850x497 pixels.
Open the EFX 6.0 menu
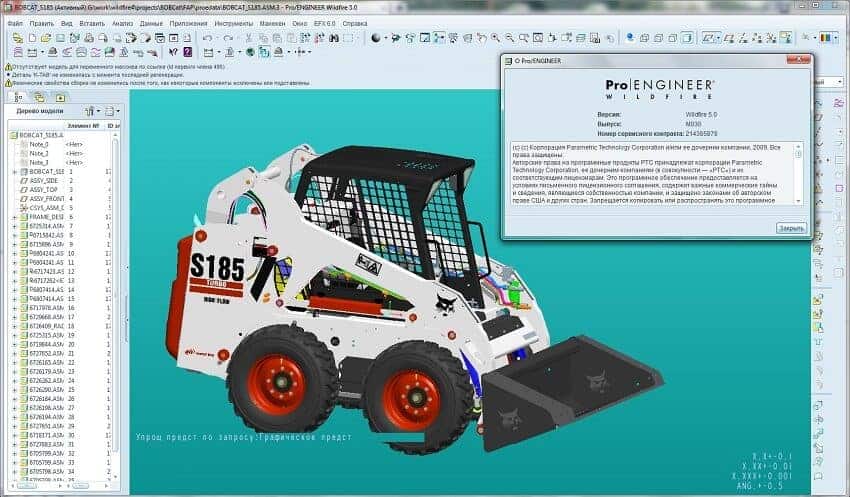click(325, 24)
